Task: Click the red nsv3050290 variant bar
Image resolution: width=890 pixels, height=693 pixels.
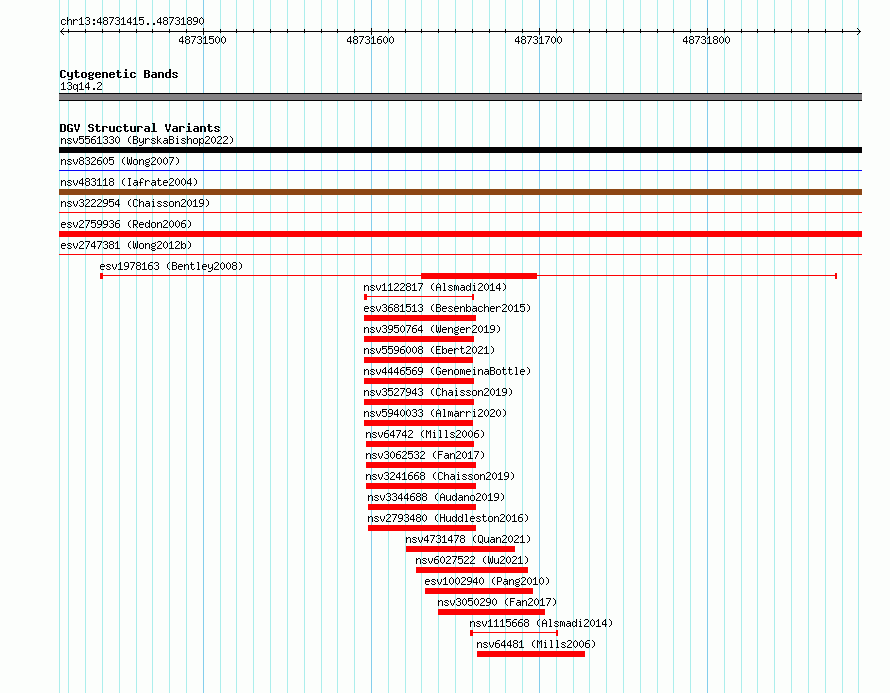Action: tap(492, 612)
